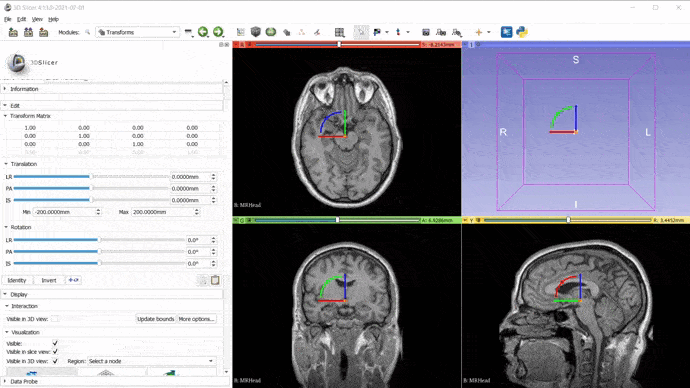
Task: Open the Transforms module dropdown
Action: coord(138,32)
